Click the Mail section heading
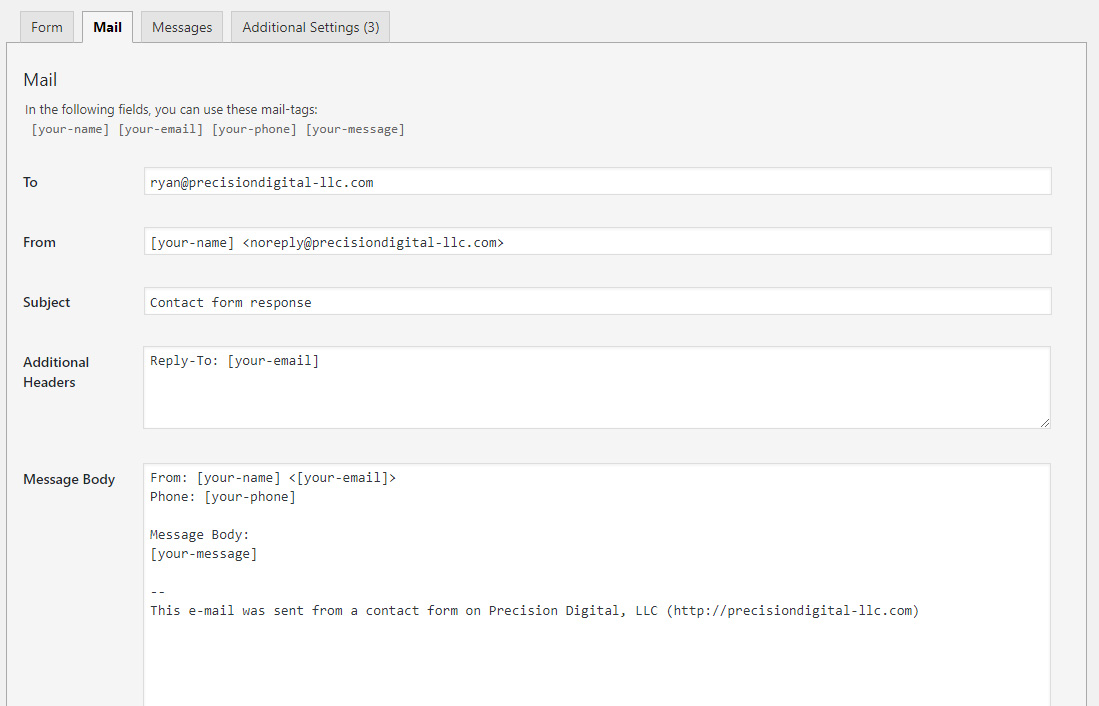 point(40,80)
